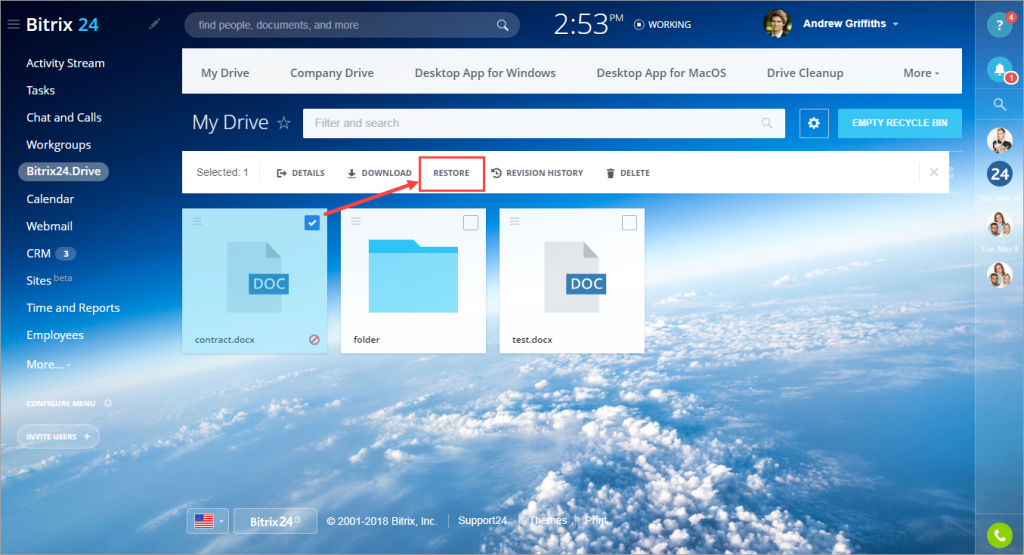
Task: Click the Print footer link
Action: [596, 520]
